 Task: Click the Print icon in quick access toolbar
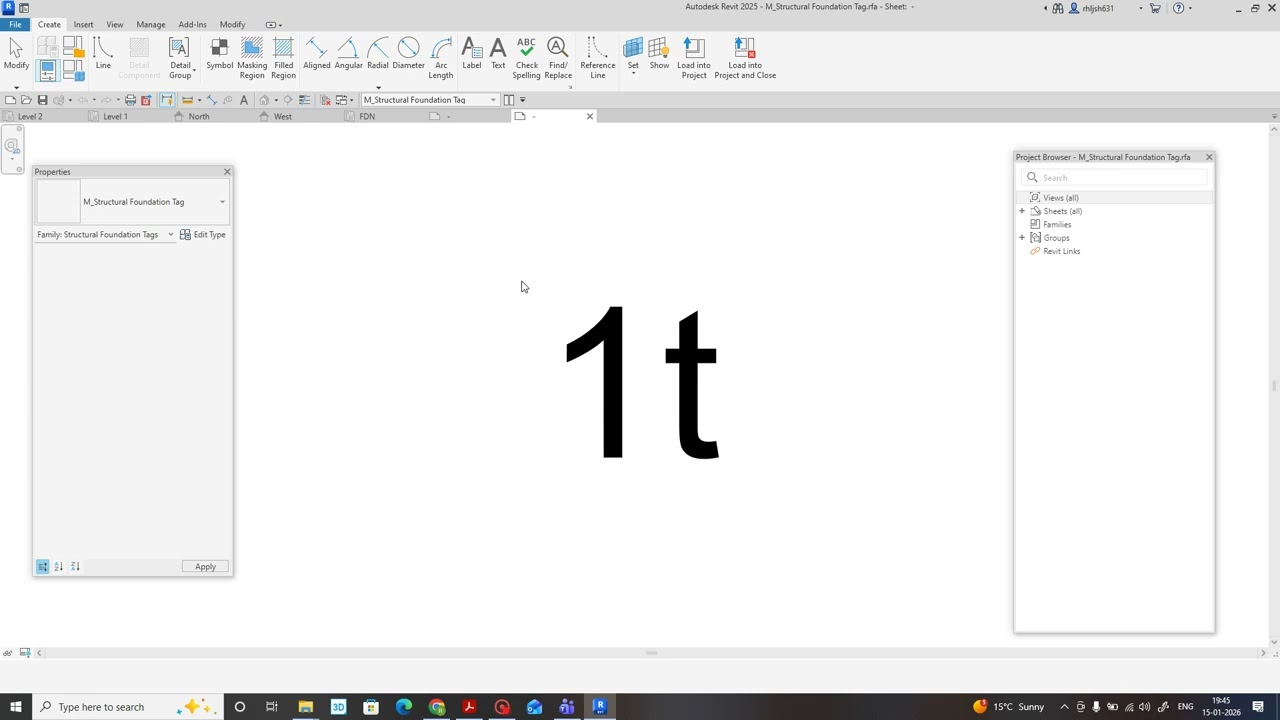click(x=130, y=100)
